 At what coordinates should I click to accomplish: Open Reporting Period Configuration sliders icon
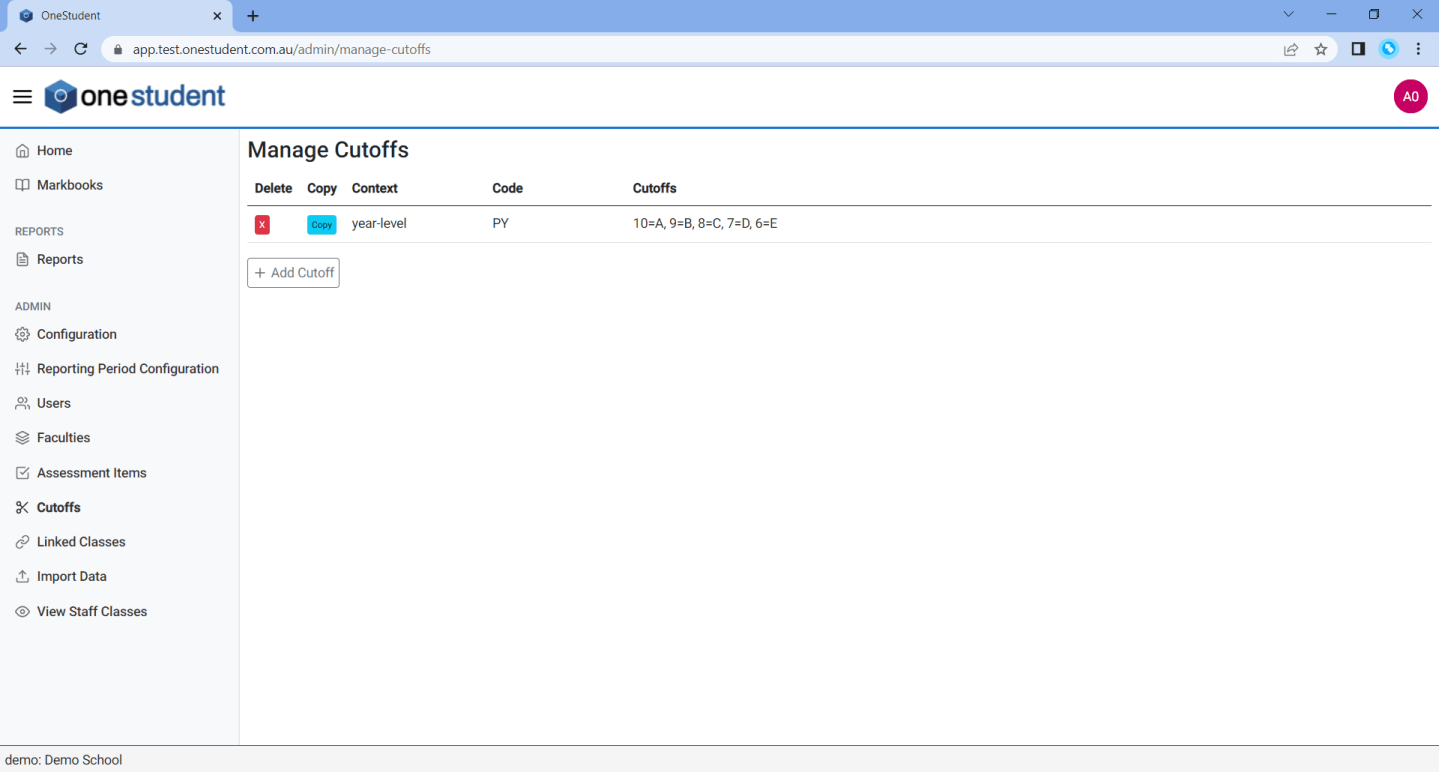[x=22, y=368]
